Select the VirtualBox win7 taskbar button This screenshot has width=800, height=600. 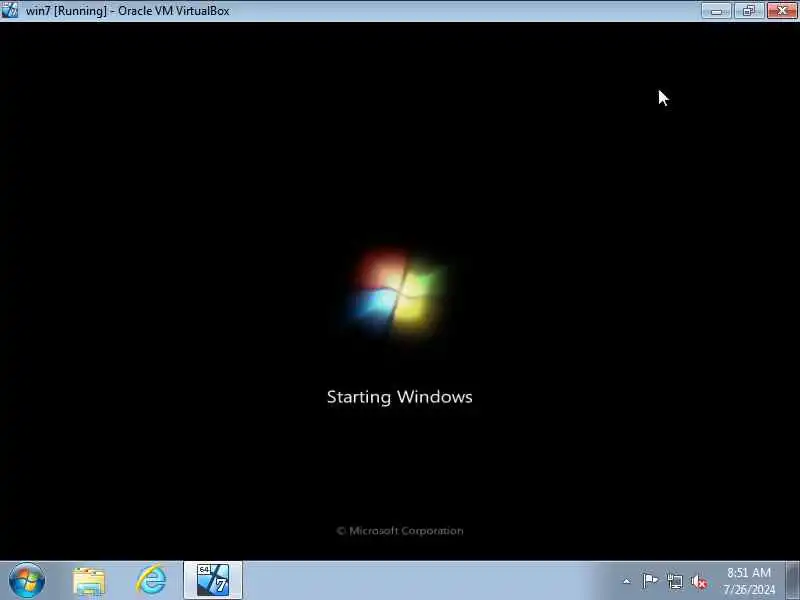point(213,580)
